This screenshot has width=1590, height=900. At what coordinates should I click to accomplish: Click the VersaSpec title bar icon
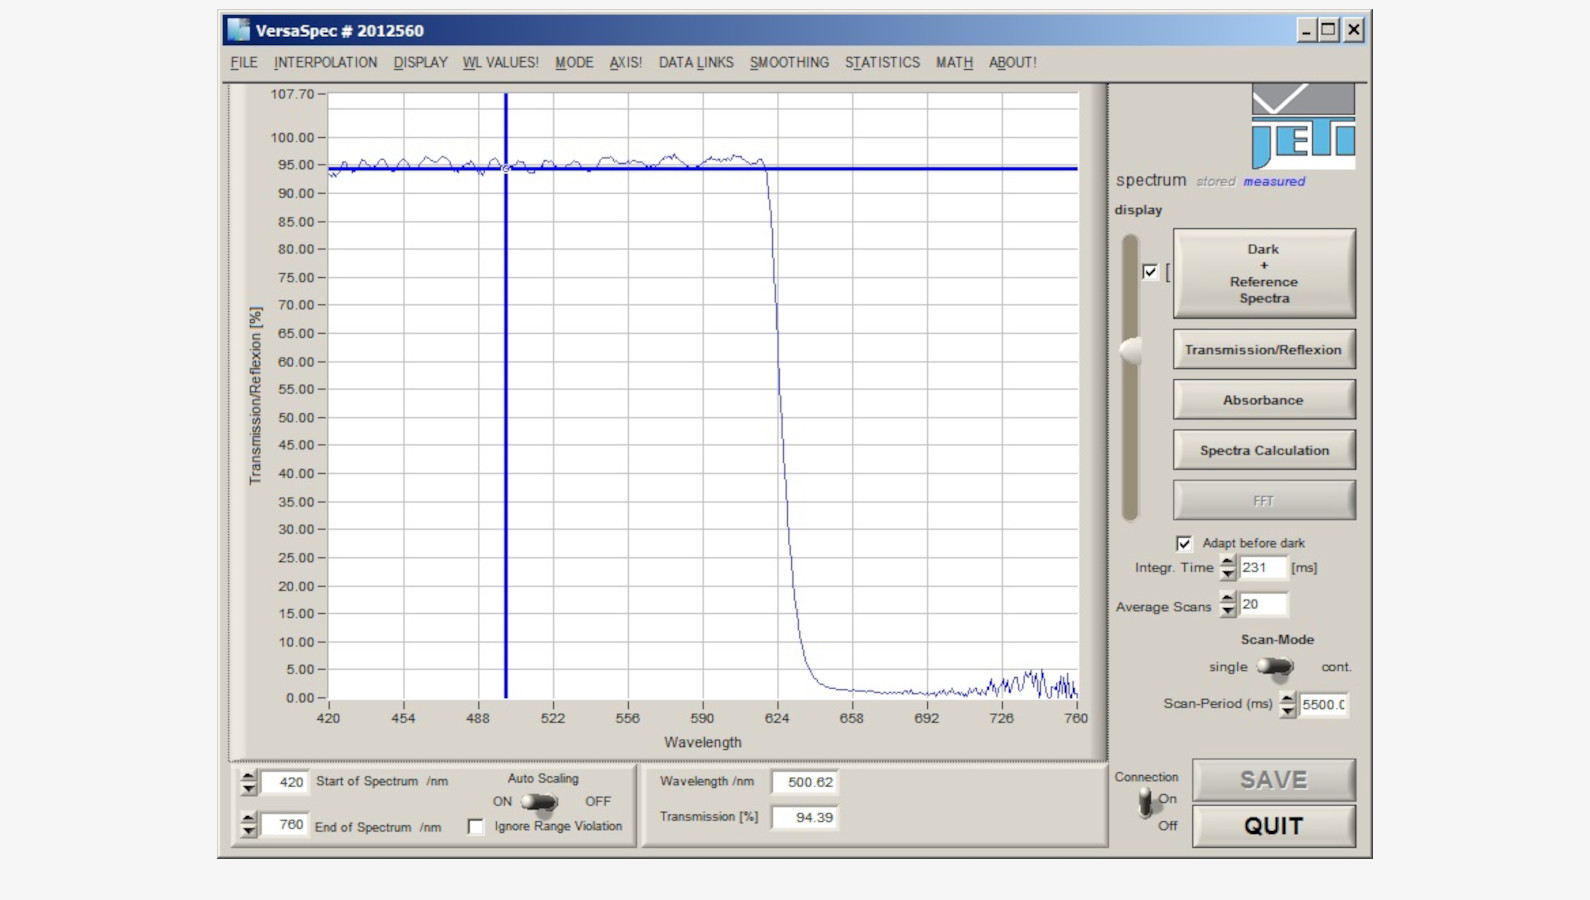click(x=238, y=30)
